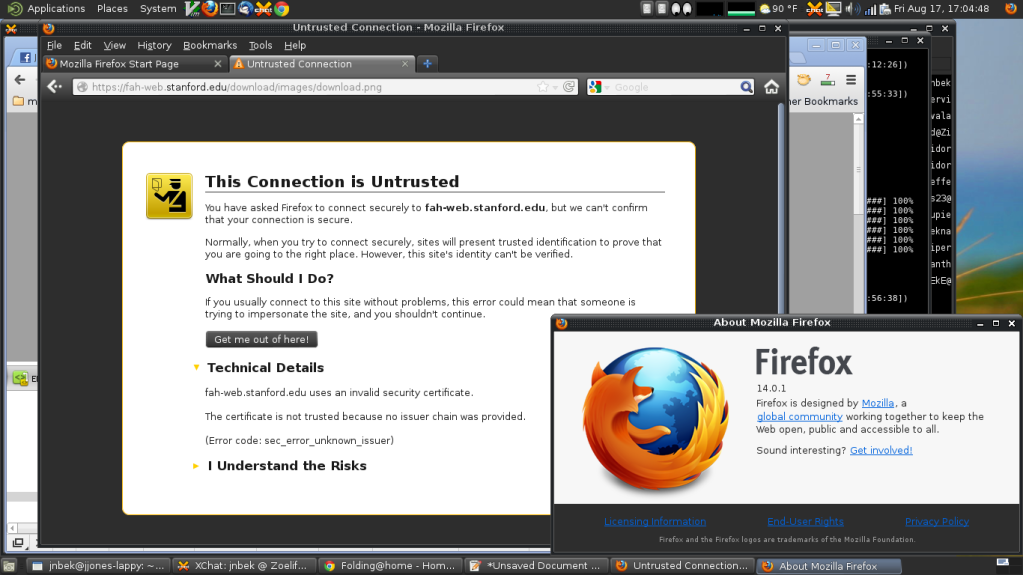Click the show desktop icon in bottom panel
This screenshot has height=575, width=1023.
click(x=9, y=566)
